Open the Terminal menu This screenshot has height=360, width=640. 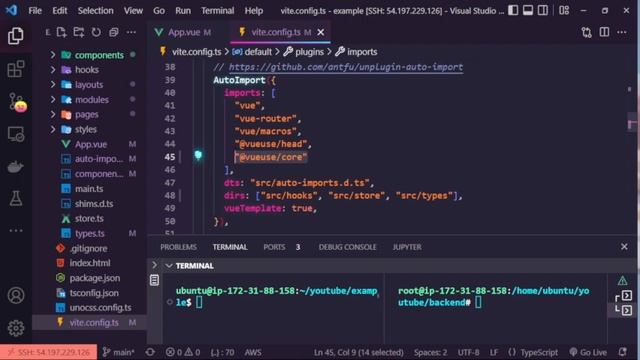218,11
